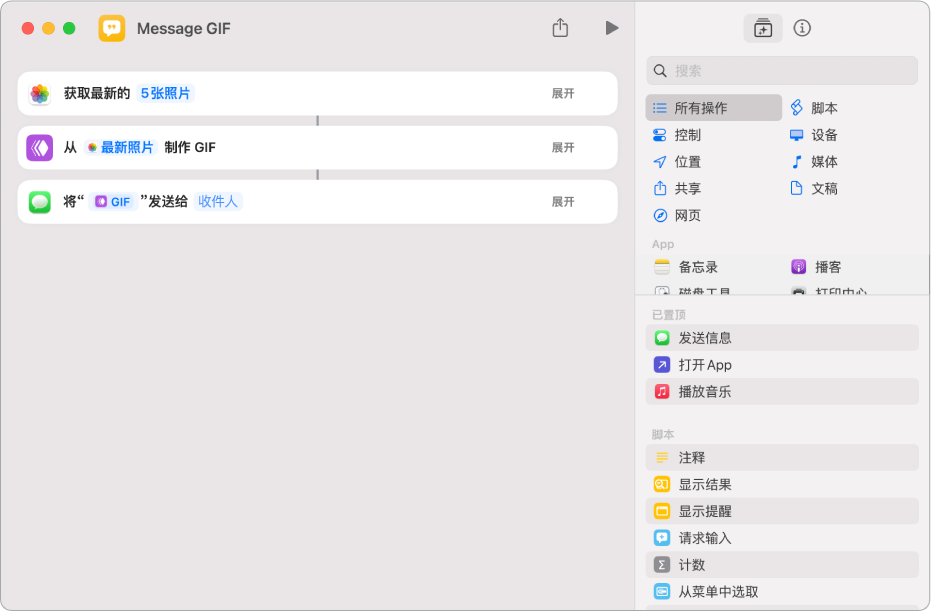This screenshot has width=931, height=612.
Task: Add the 显示提醒 action
Action: [782, 511]
